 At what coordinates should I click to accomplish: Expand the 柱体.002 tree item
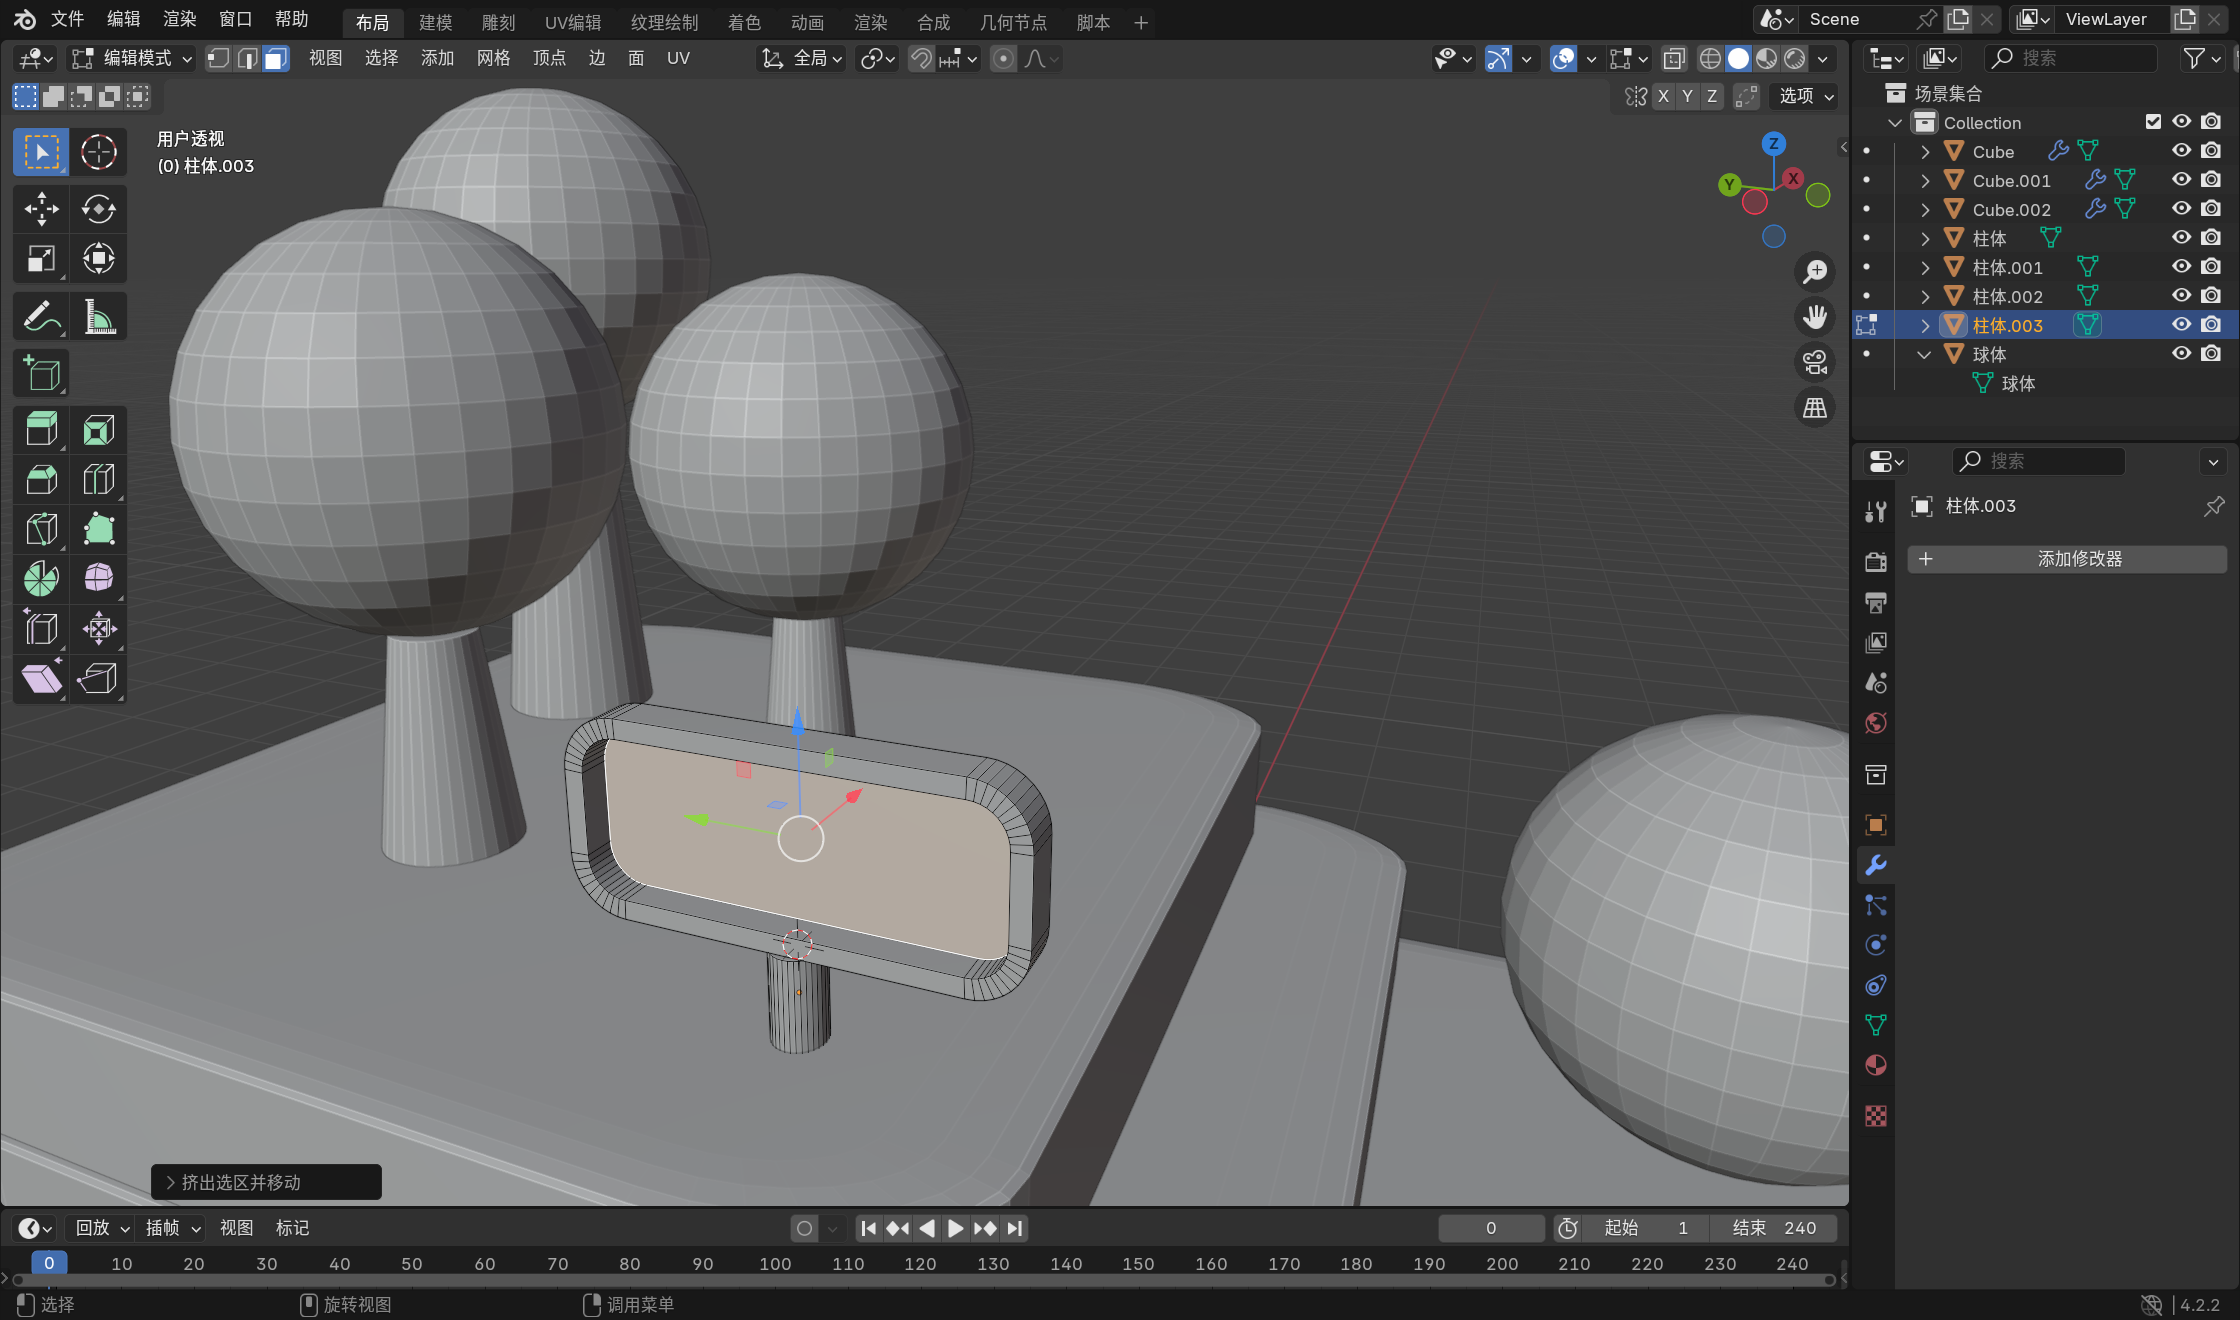(x=1925, y=296)
